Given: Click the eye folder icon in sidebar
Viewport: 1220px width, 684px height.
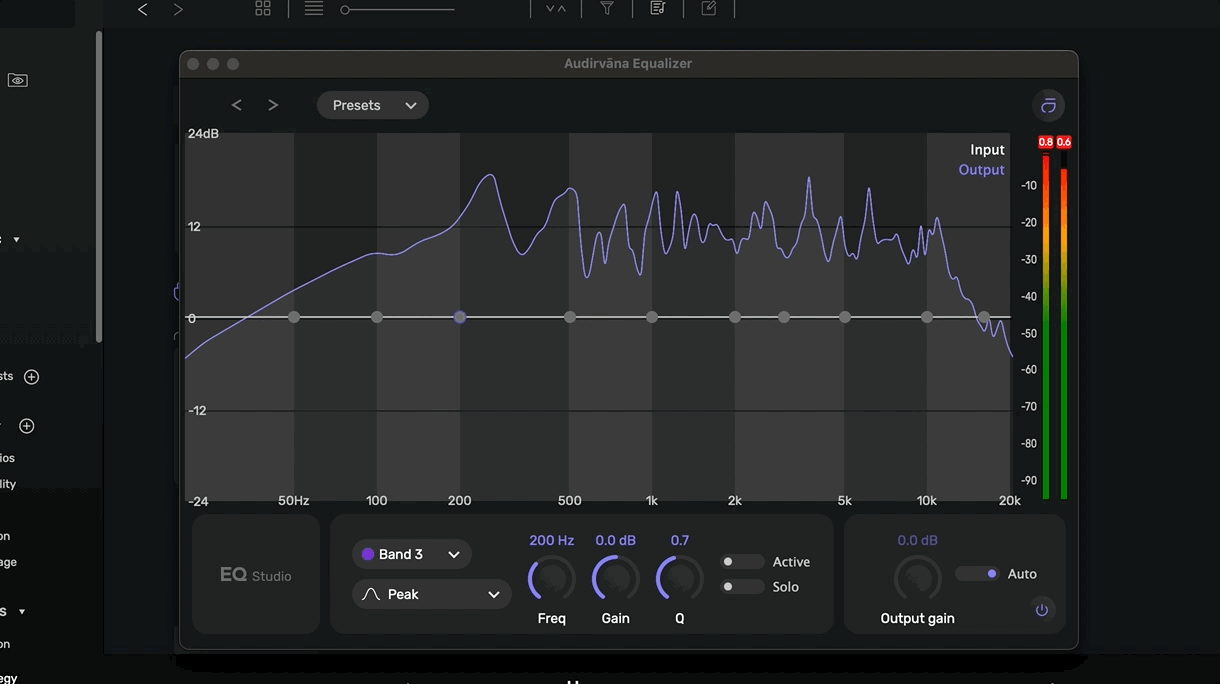Looking at the screenshot, I should pos(17,80).
